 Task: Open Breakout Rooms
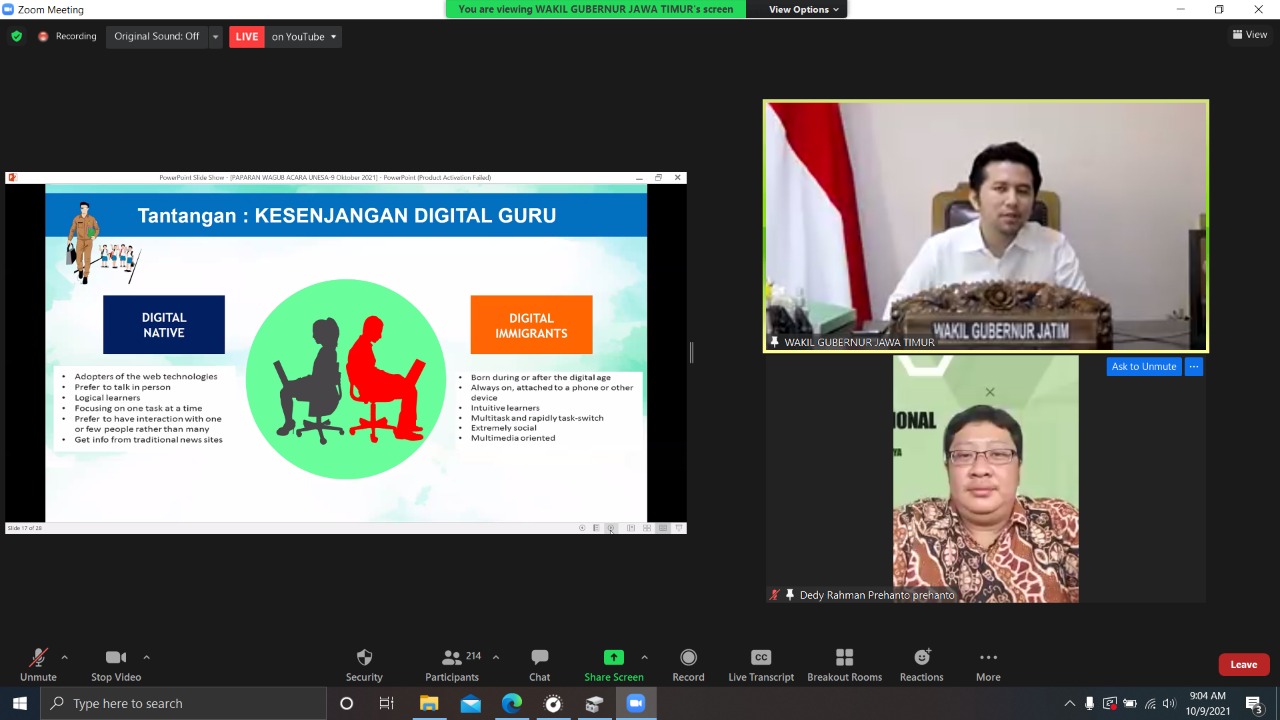844,665
